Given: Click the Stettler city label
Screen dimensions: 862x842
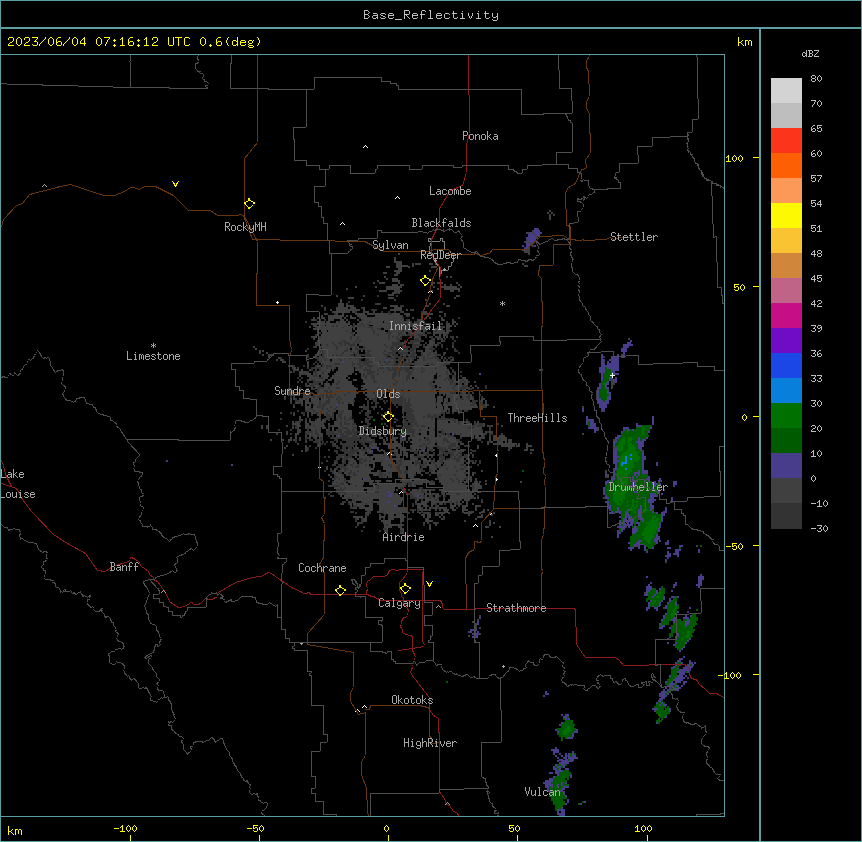Looking at the screenshot, I should pyautogui.click(x=634, y=237).
